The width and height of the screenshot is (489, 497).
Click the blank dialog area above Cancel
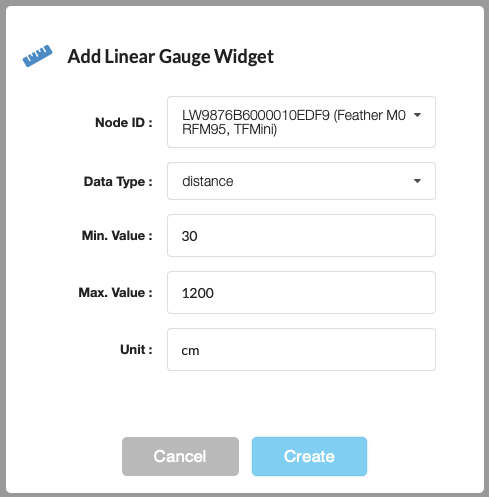click(x=245, y=405)
